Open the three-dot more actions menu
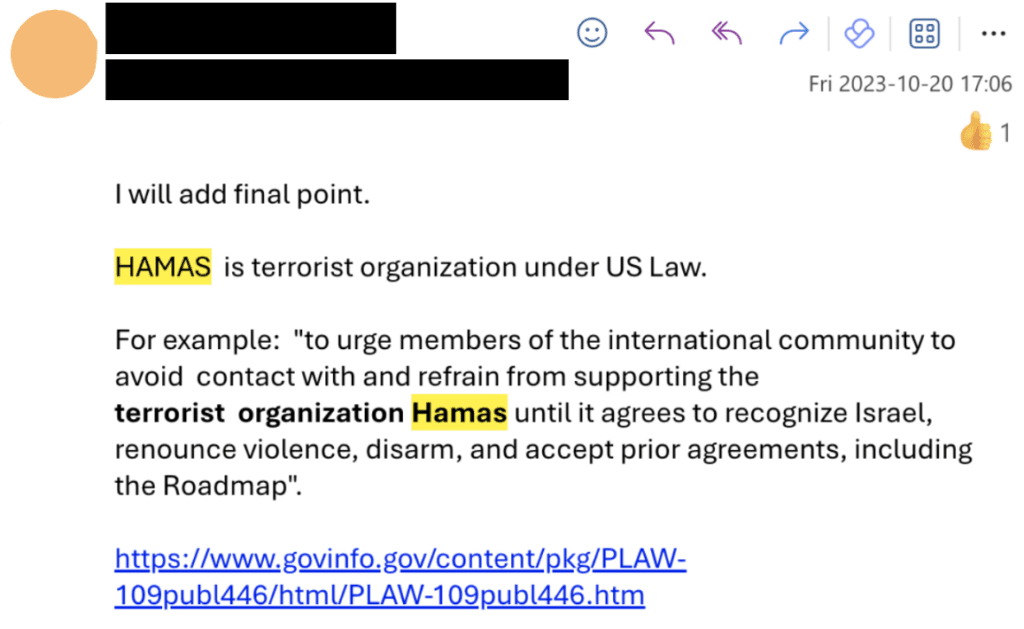 point(993,33)
